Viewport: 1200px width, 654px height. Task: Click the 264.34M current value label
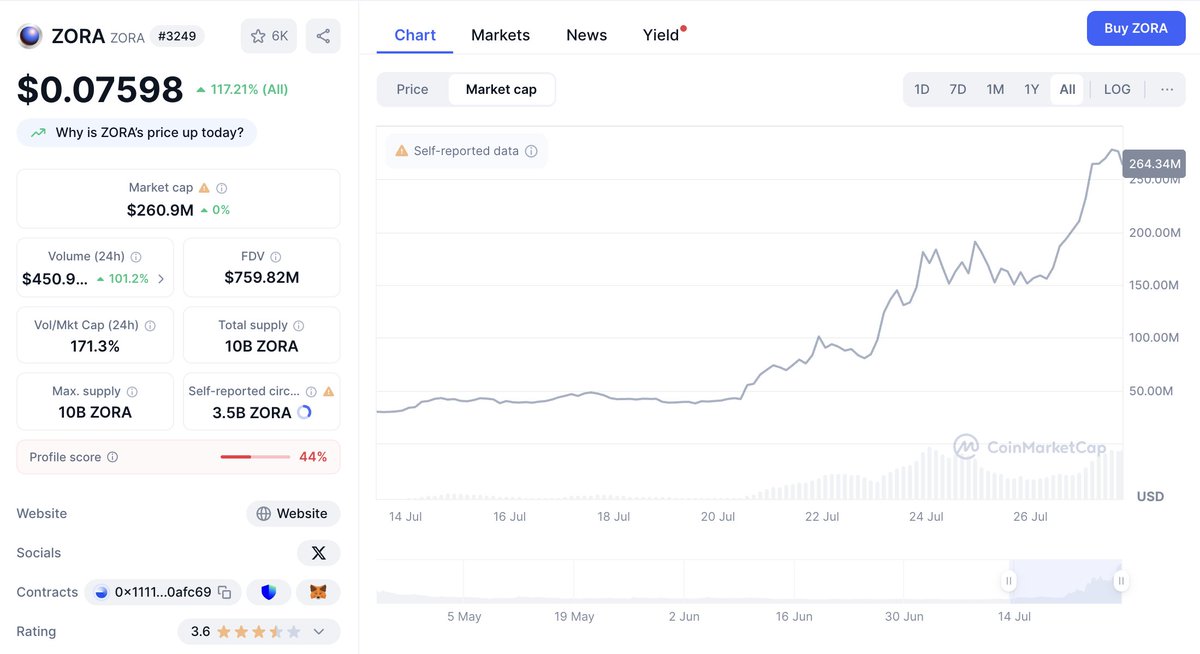[1154, 163]
